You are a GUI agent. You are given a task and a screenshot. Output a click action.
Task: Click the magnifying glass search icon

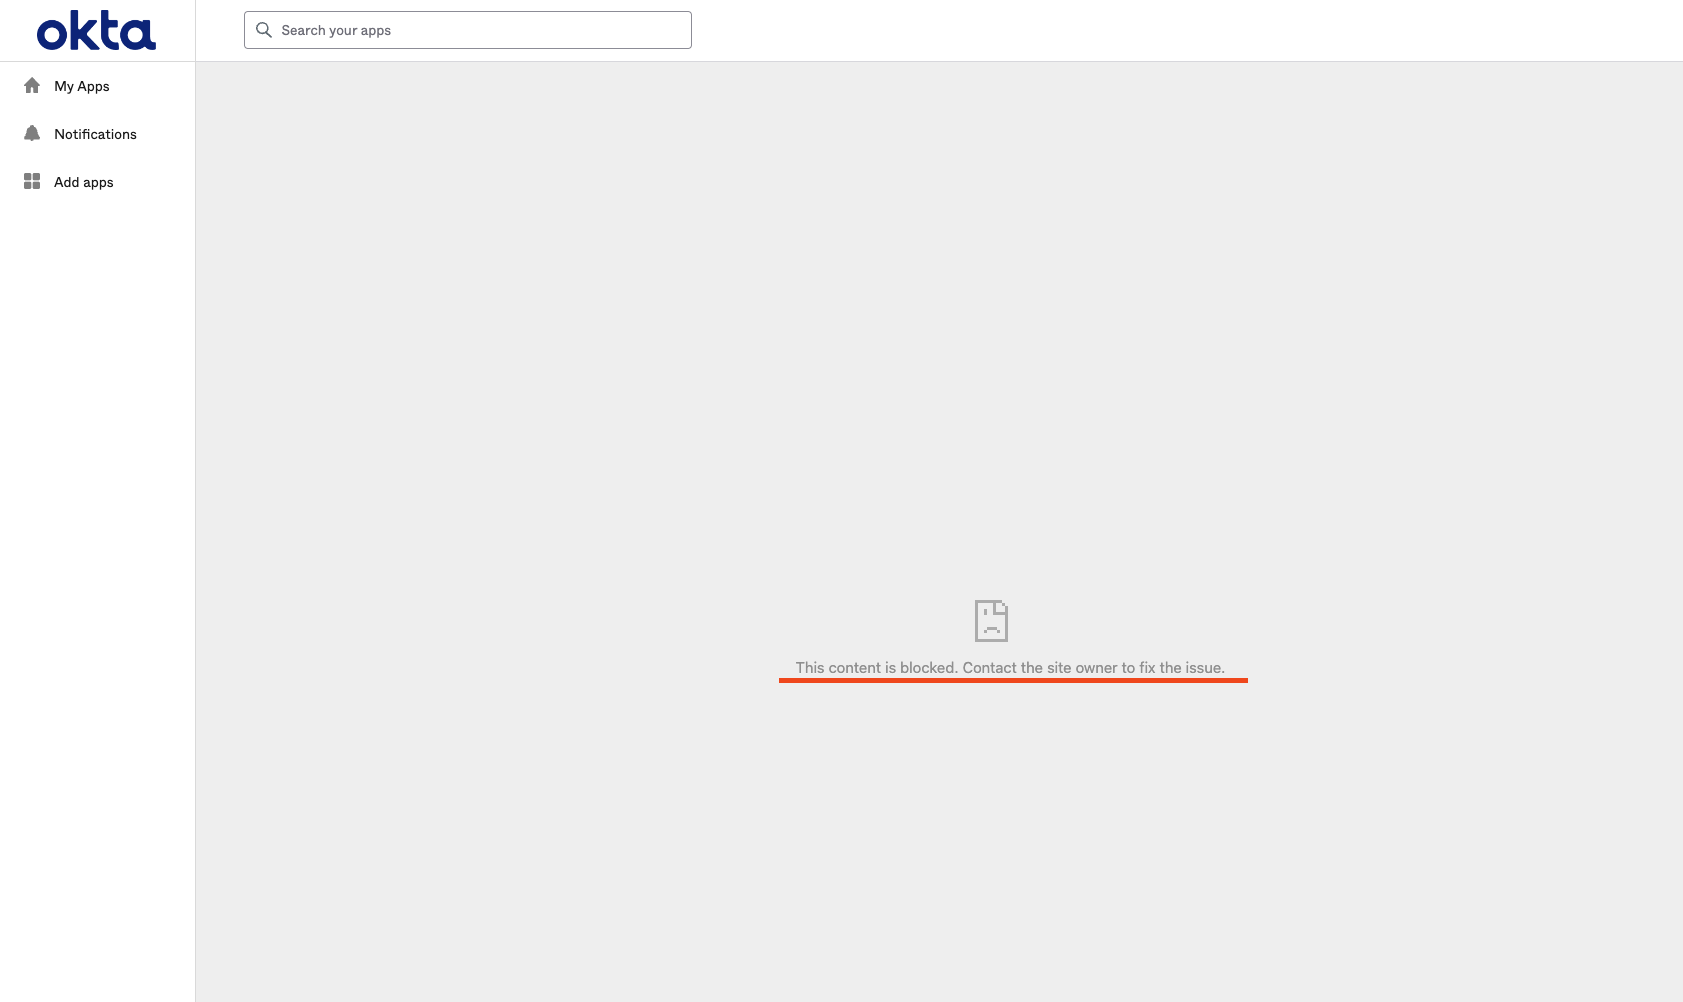click(264, 30)
